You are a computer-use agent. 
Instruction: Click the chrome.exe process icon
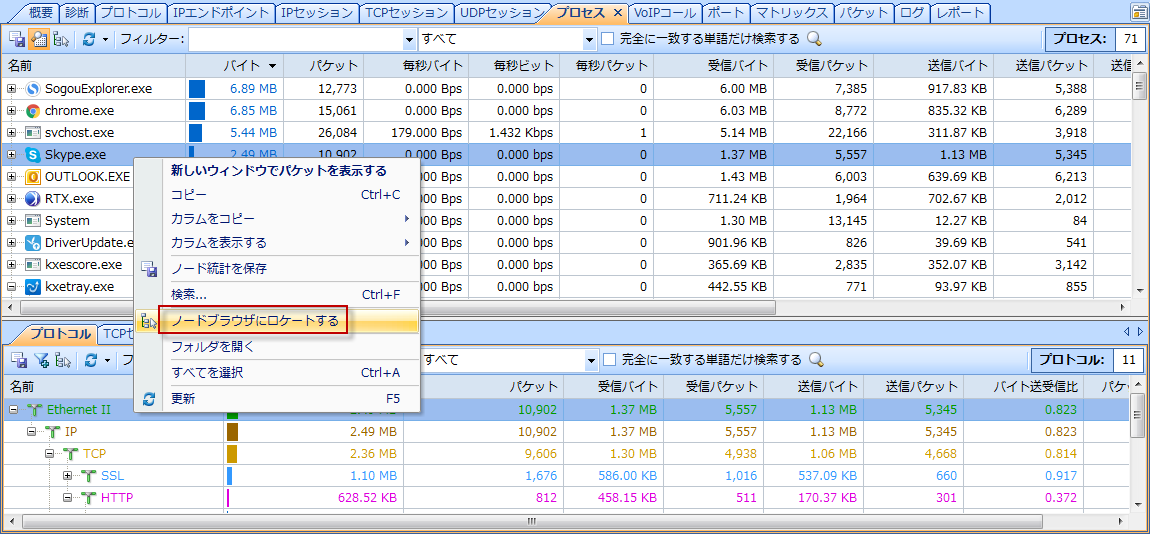point(33,111)
